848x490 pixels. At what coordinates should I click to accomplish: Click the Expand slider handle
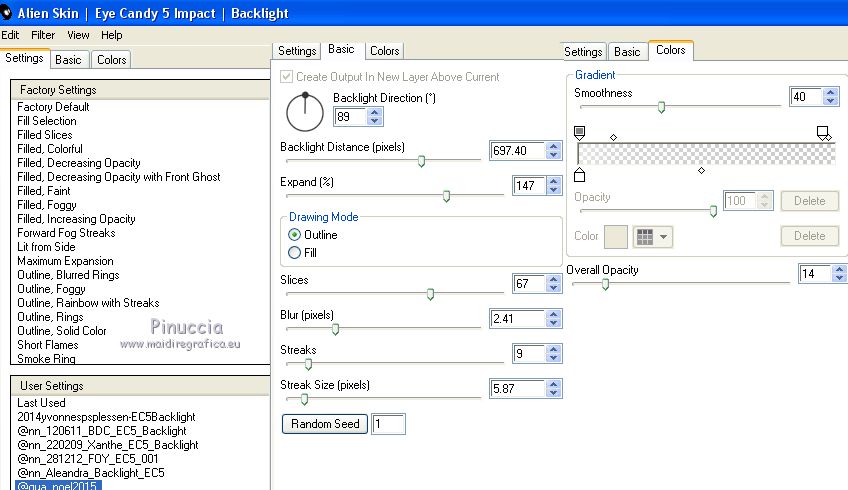click(x=446, y=196)
